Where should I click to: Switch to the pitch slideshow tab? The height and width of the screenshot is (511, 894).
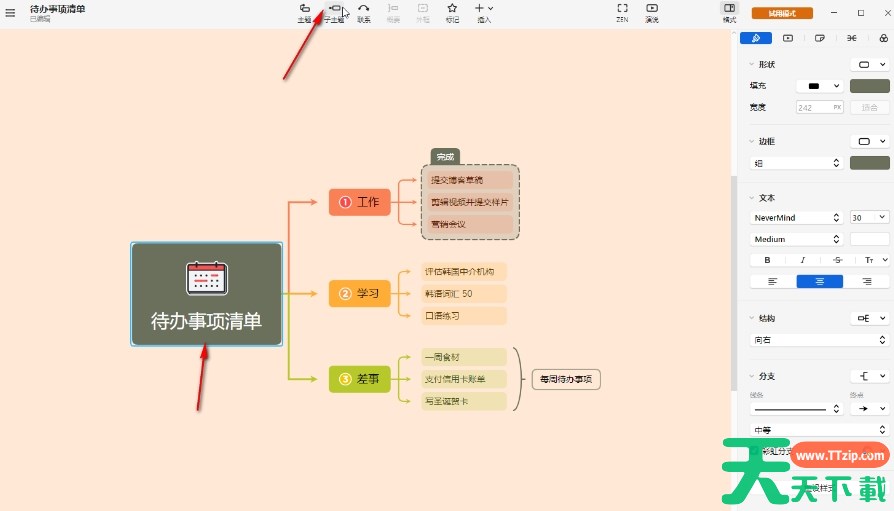pos(788,38)
